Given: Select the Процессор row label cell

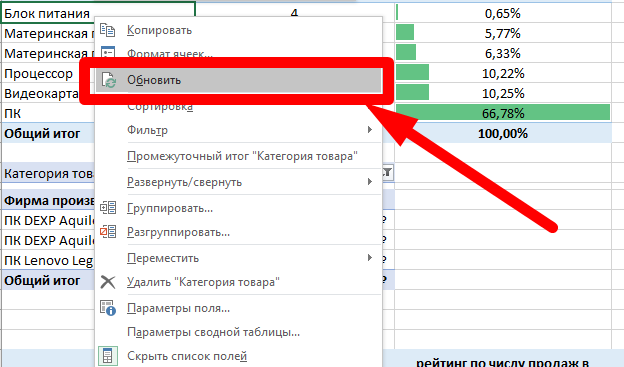Looking at the screenshot, I should point(41,74).
